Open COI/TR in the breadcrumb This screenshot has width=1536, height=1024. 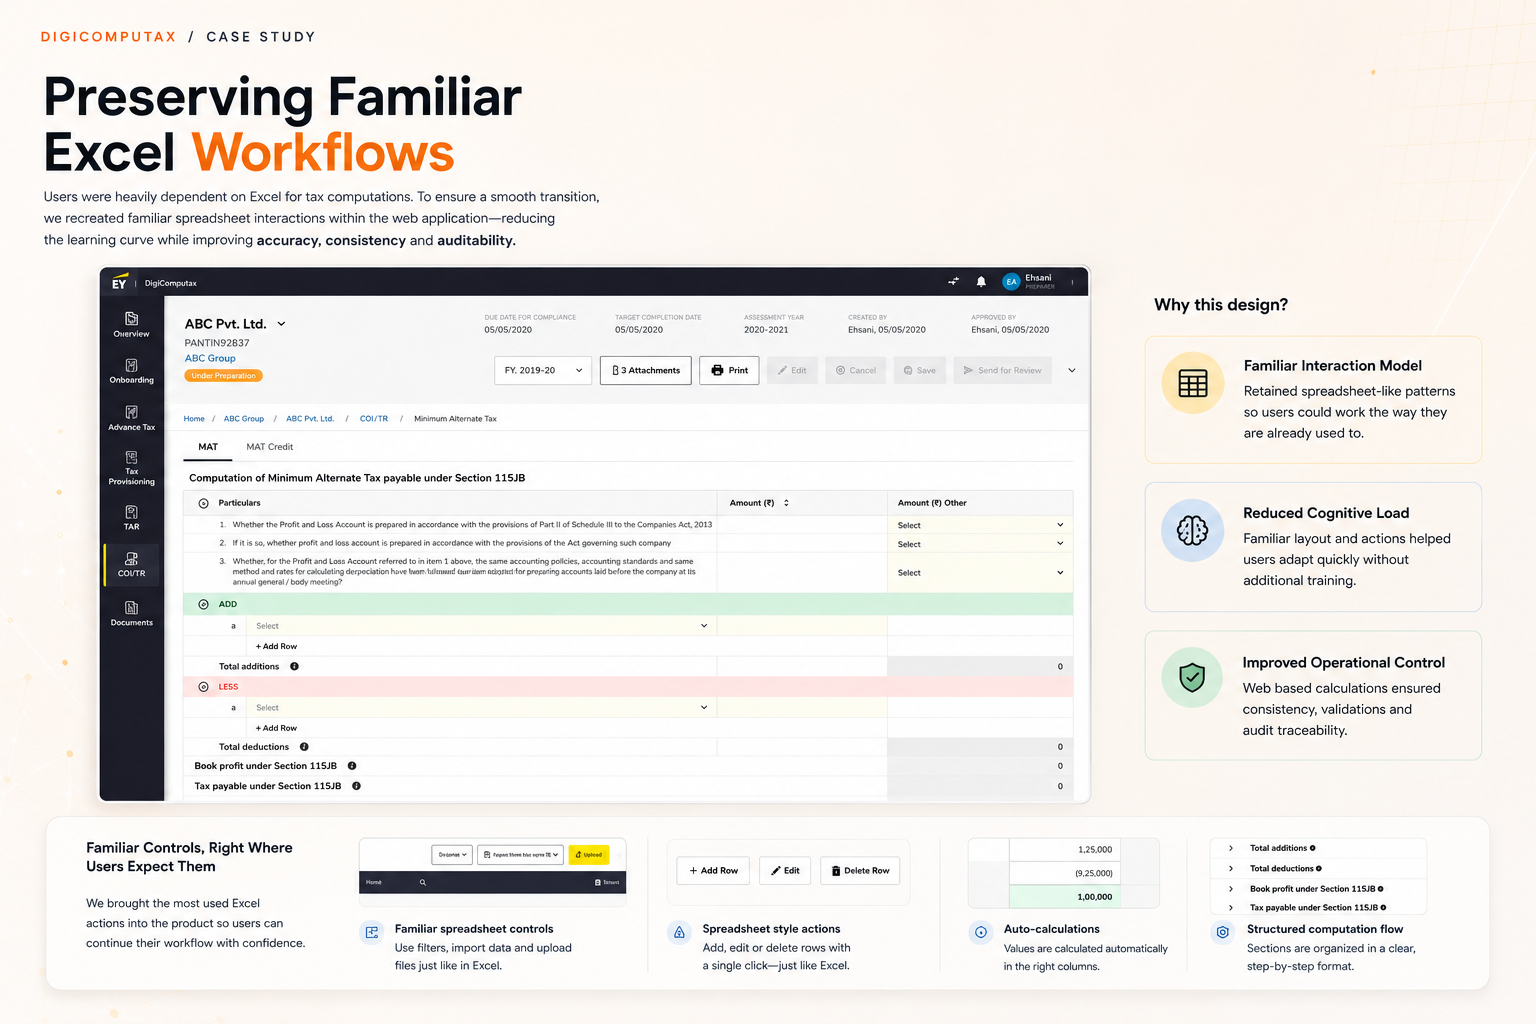(x=374, y=419)
